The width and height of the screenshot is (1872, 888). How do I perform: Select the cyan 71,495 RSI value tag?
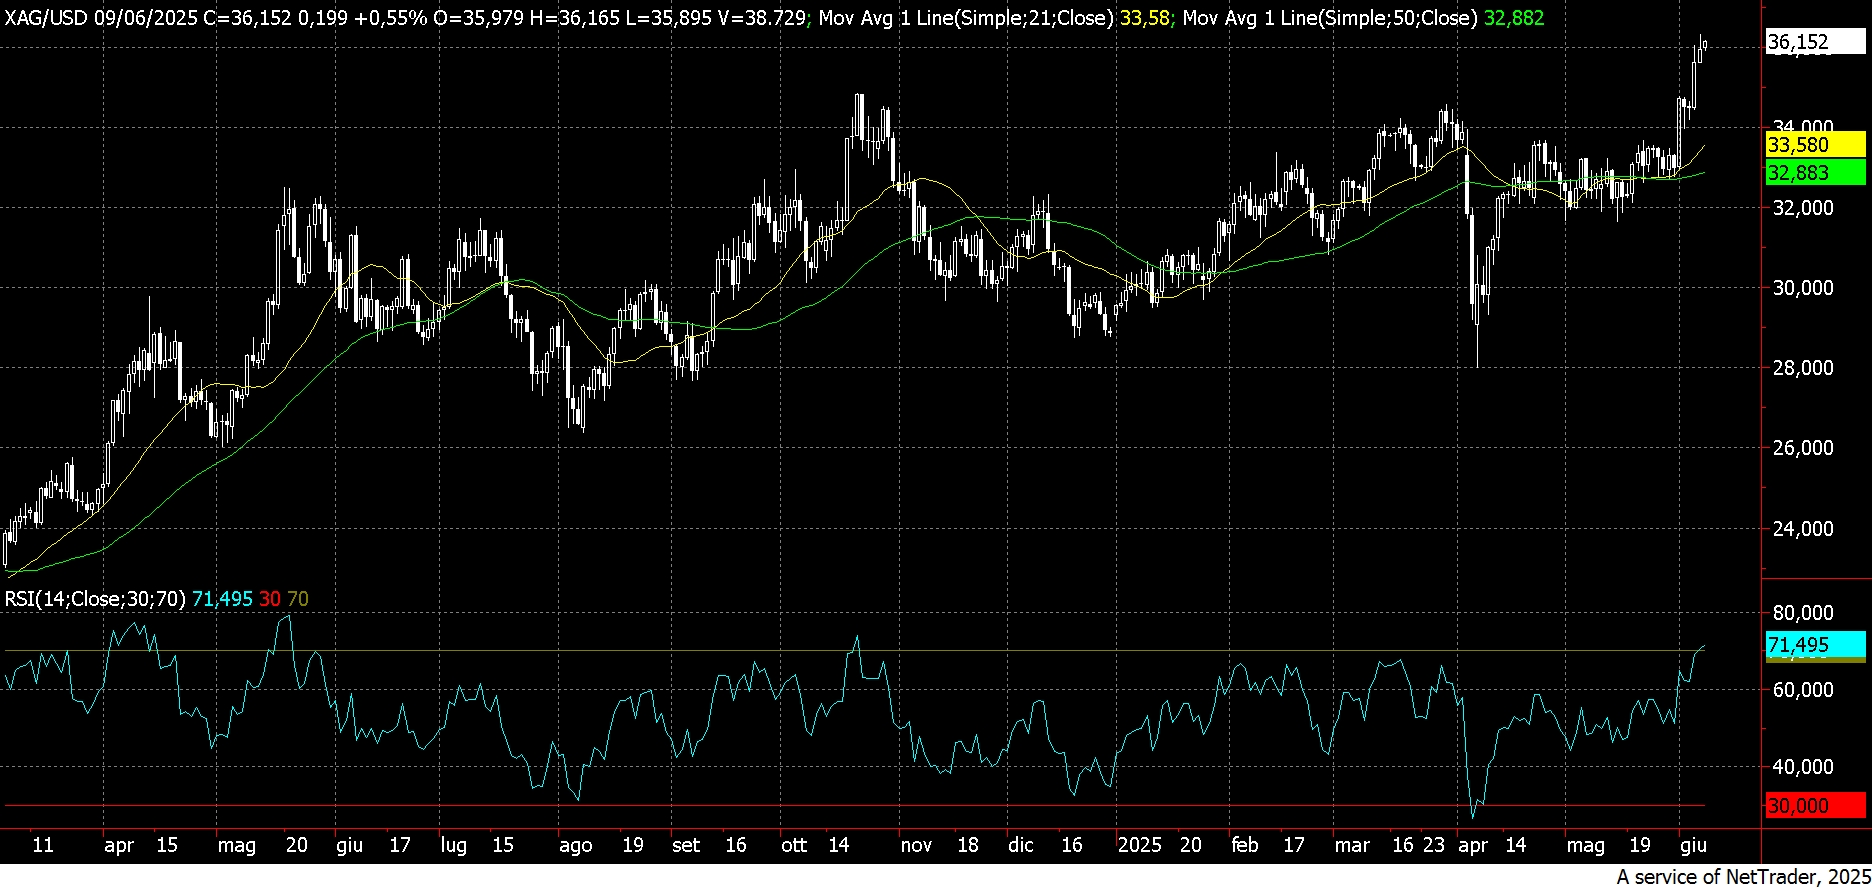click(x=1815, y=645)
